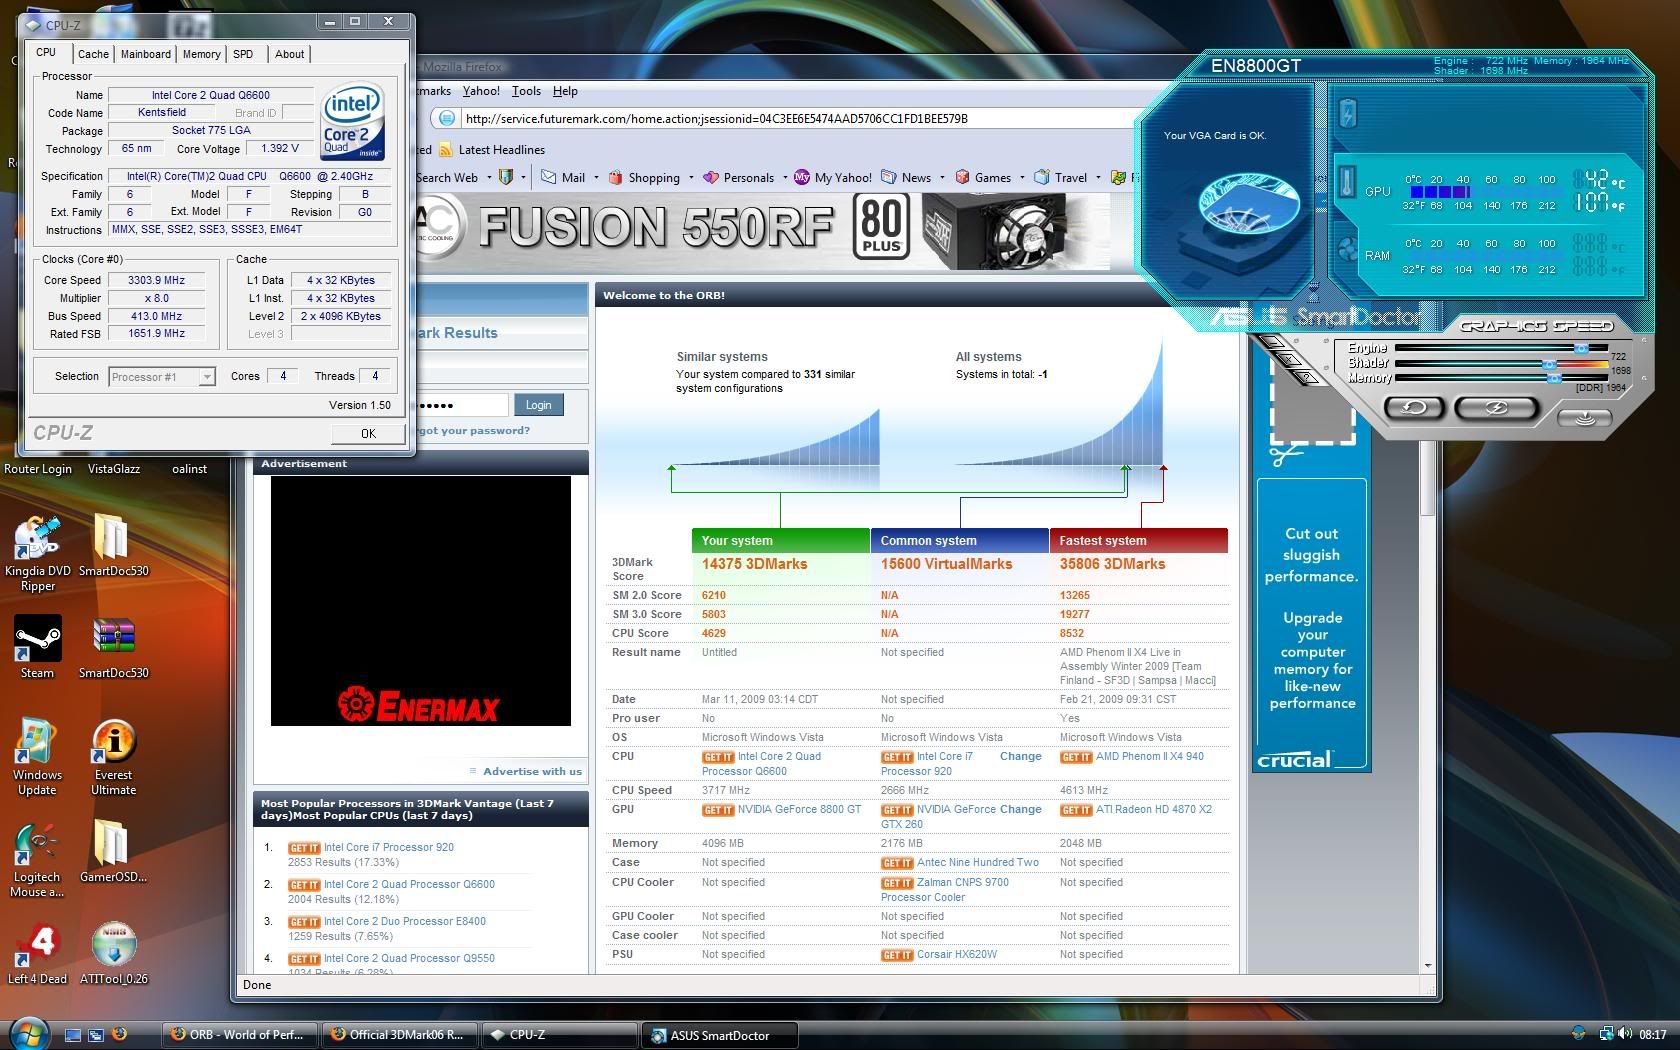Open the Tools menu in Firefox
The width and height of the screenshot is (1680, 1050).
[526, 91]
